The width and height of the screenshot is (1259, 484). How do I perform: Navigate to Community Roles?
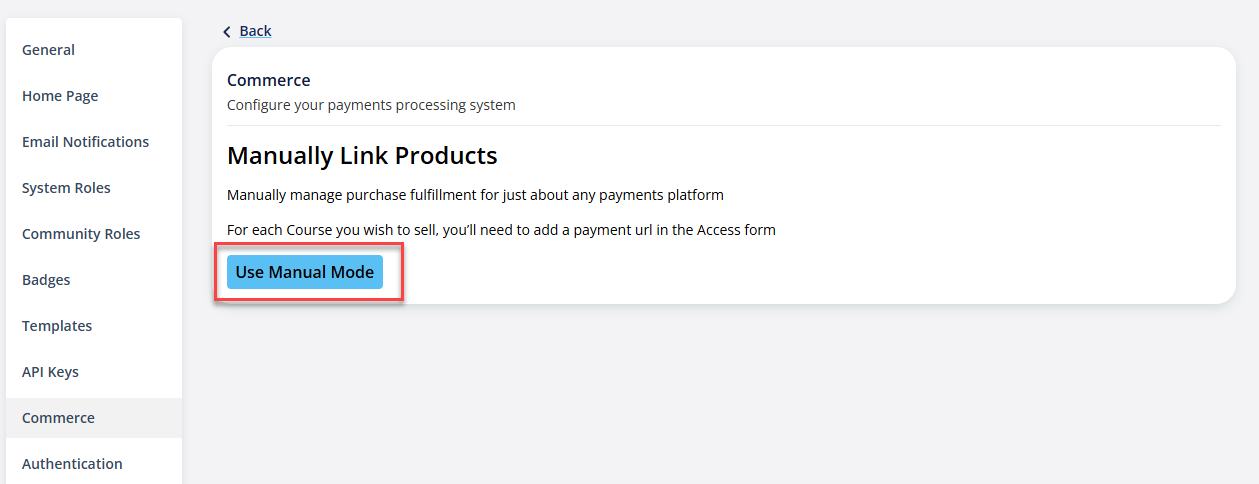(x=81, y=234)
